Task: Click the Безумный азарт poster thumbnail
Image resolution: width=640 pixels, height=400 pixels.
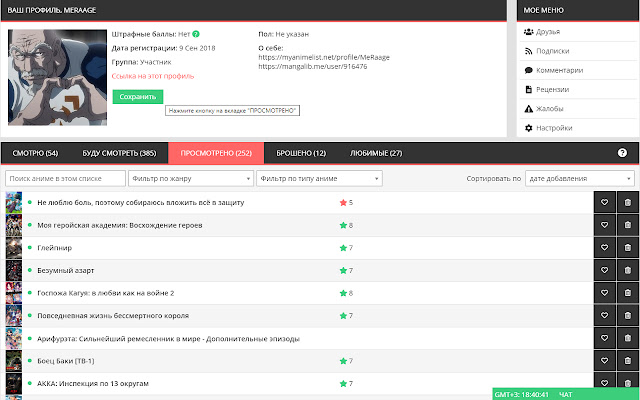Action: click(13, 270)
